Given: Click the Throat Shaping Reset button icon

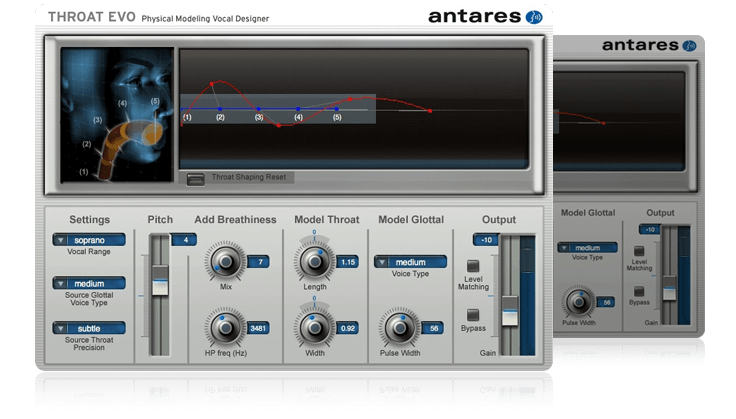Looking at the screenshot, I should 195,179.
